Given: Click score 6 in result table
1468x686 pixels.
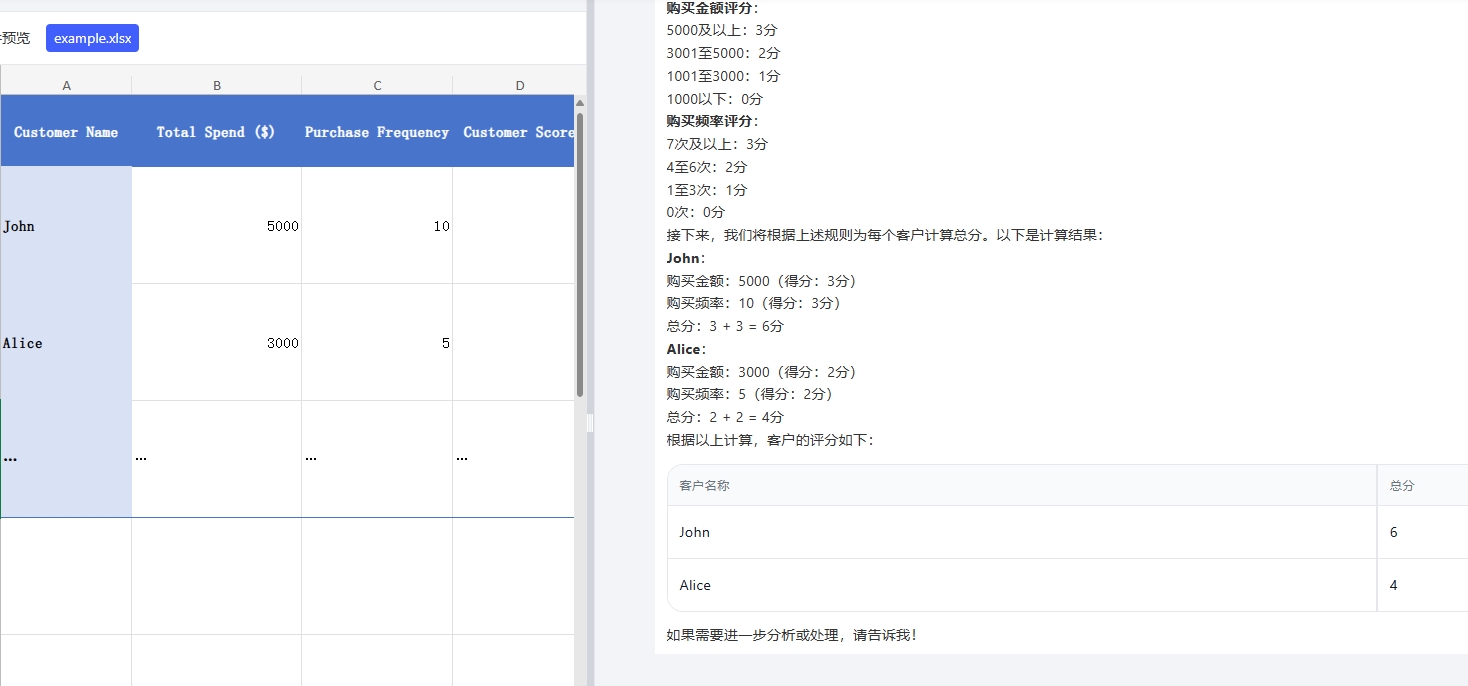Looking at the screenshot, I should click(1394, 532).
